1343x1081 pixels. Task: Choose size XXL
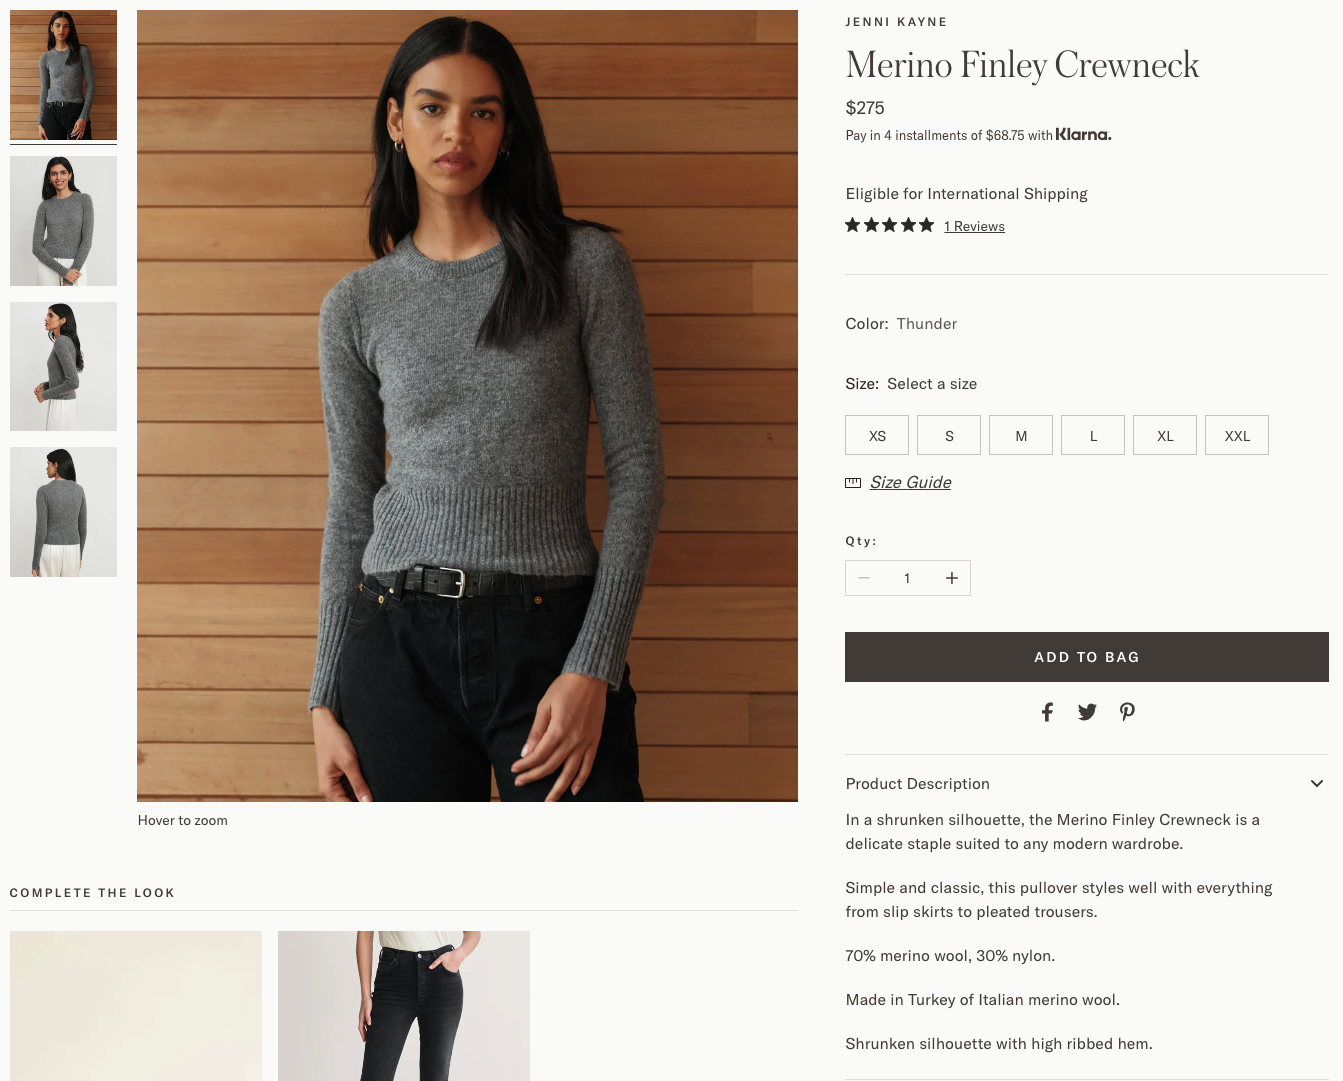click(x=1237, y=435)
